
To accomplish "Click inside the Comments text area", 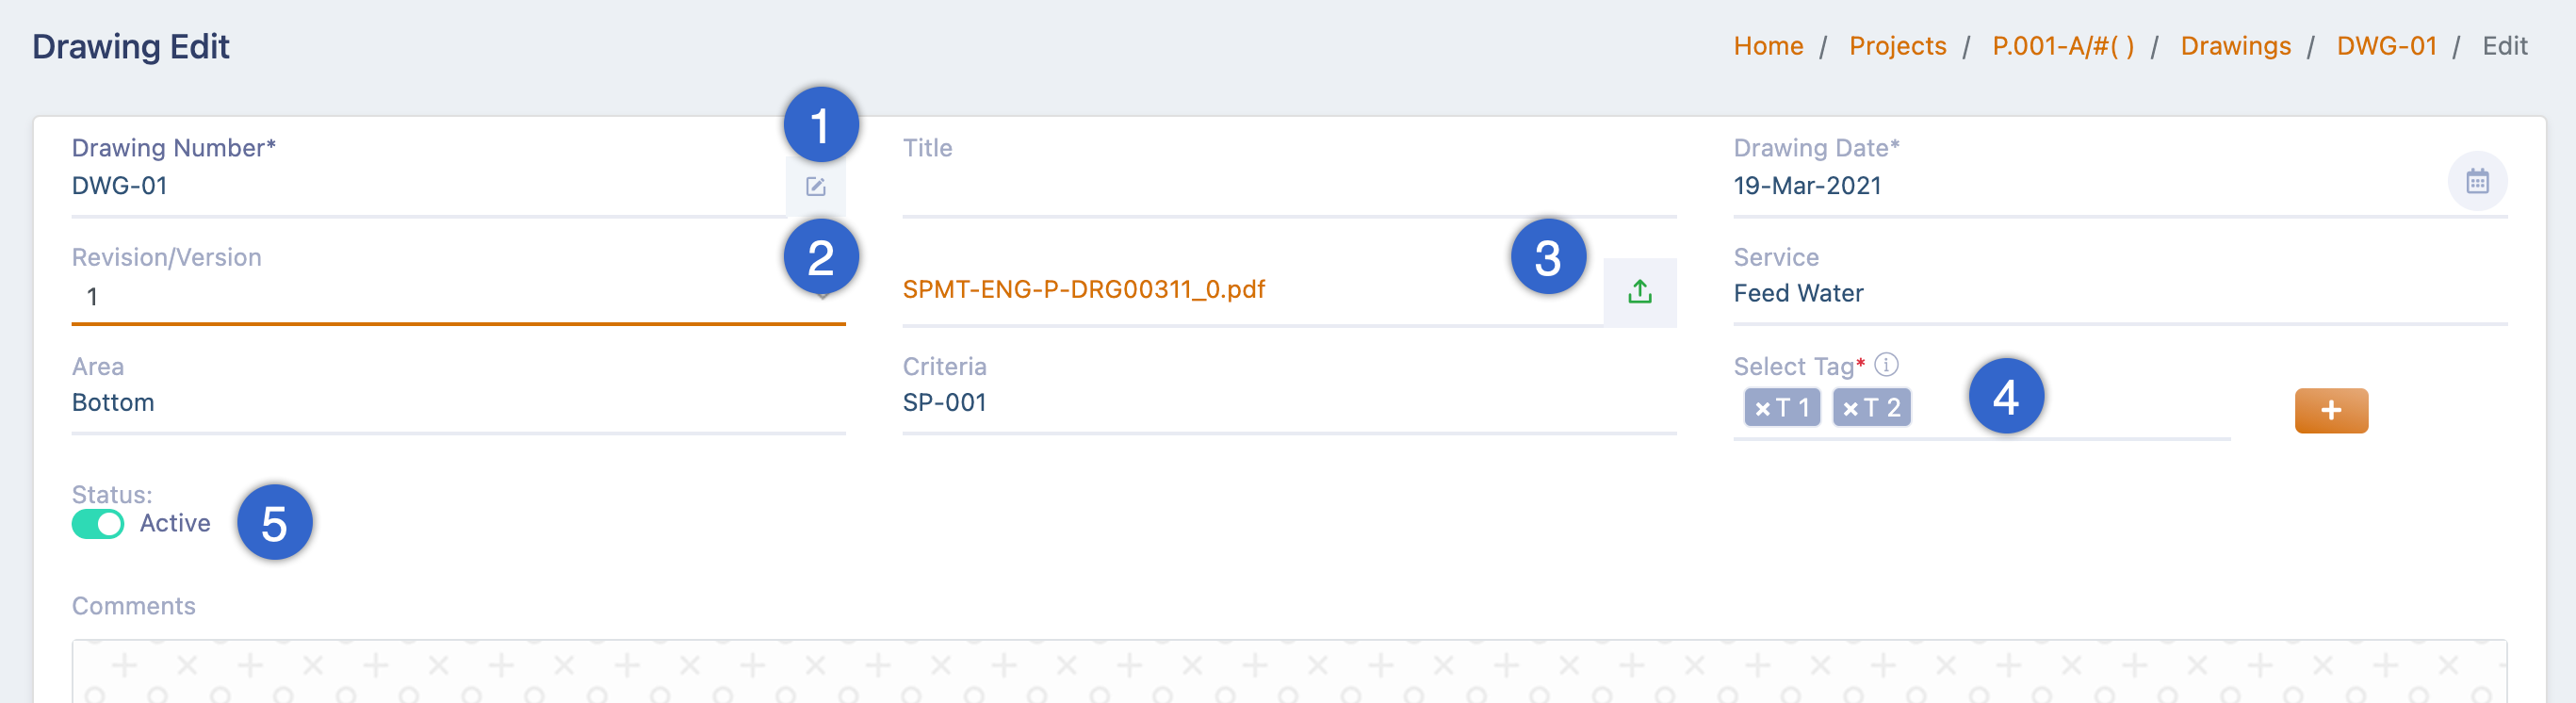I will point(1288,672).
